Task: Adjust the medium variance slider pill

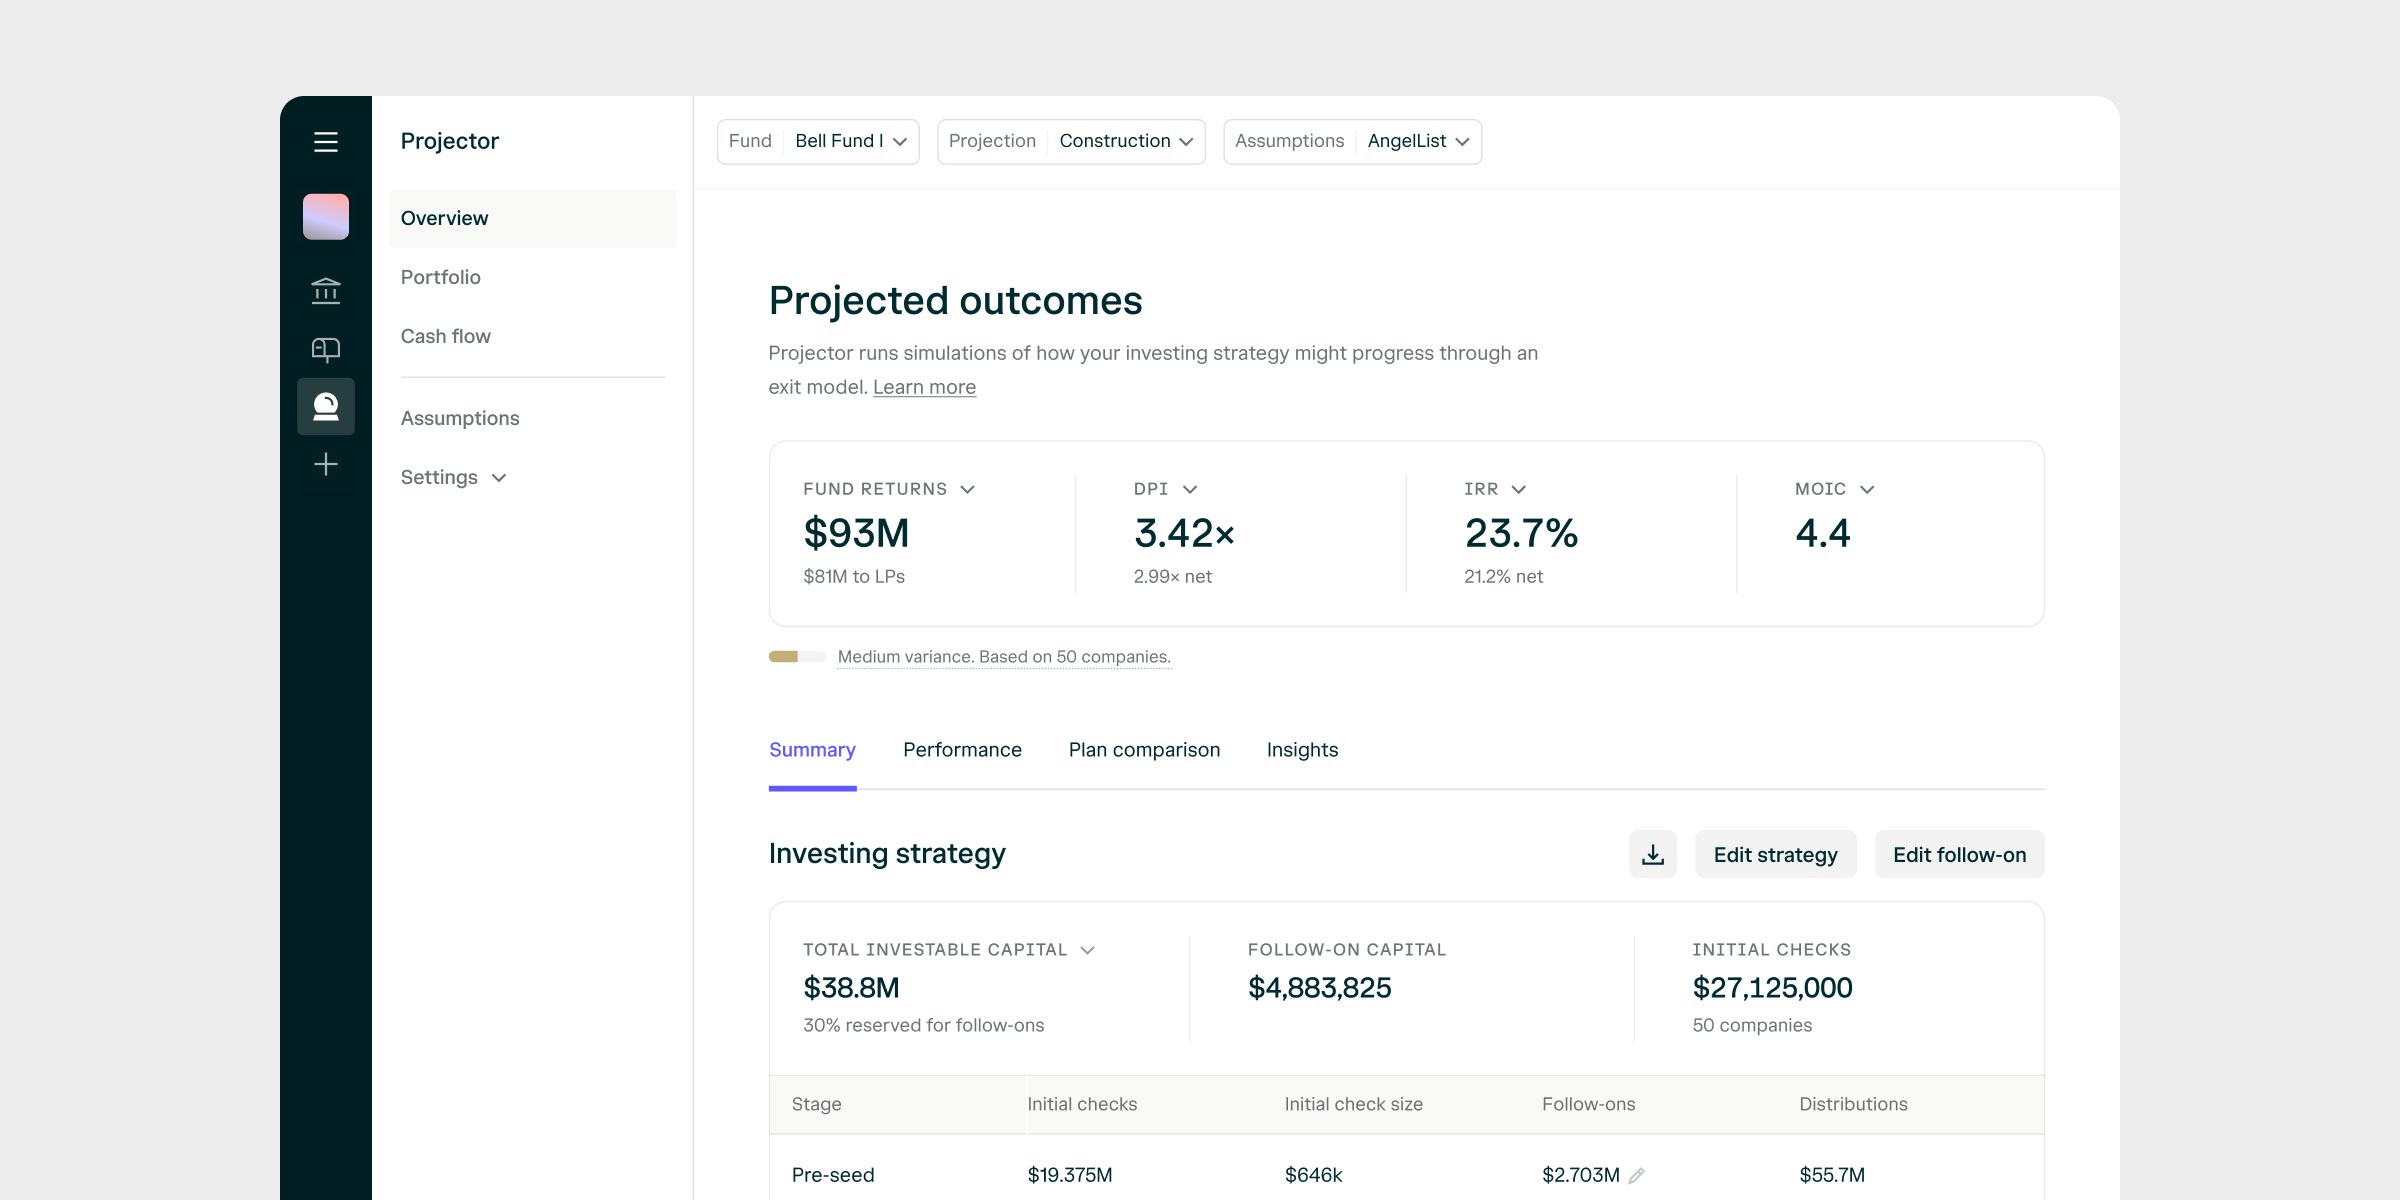Action: pyautogui.click(x=797, y=657)
